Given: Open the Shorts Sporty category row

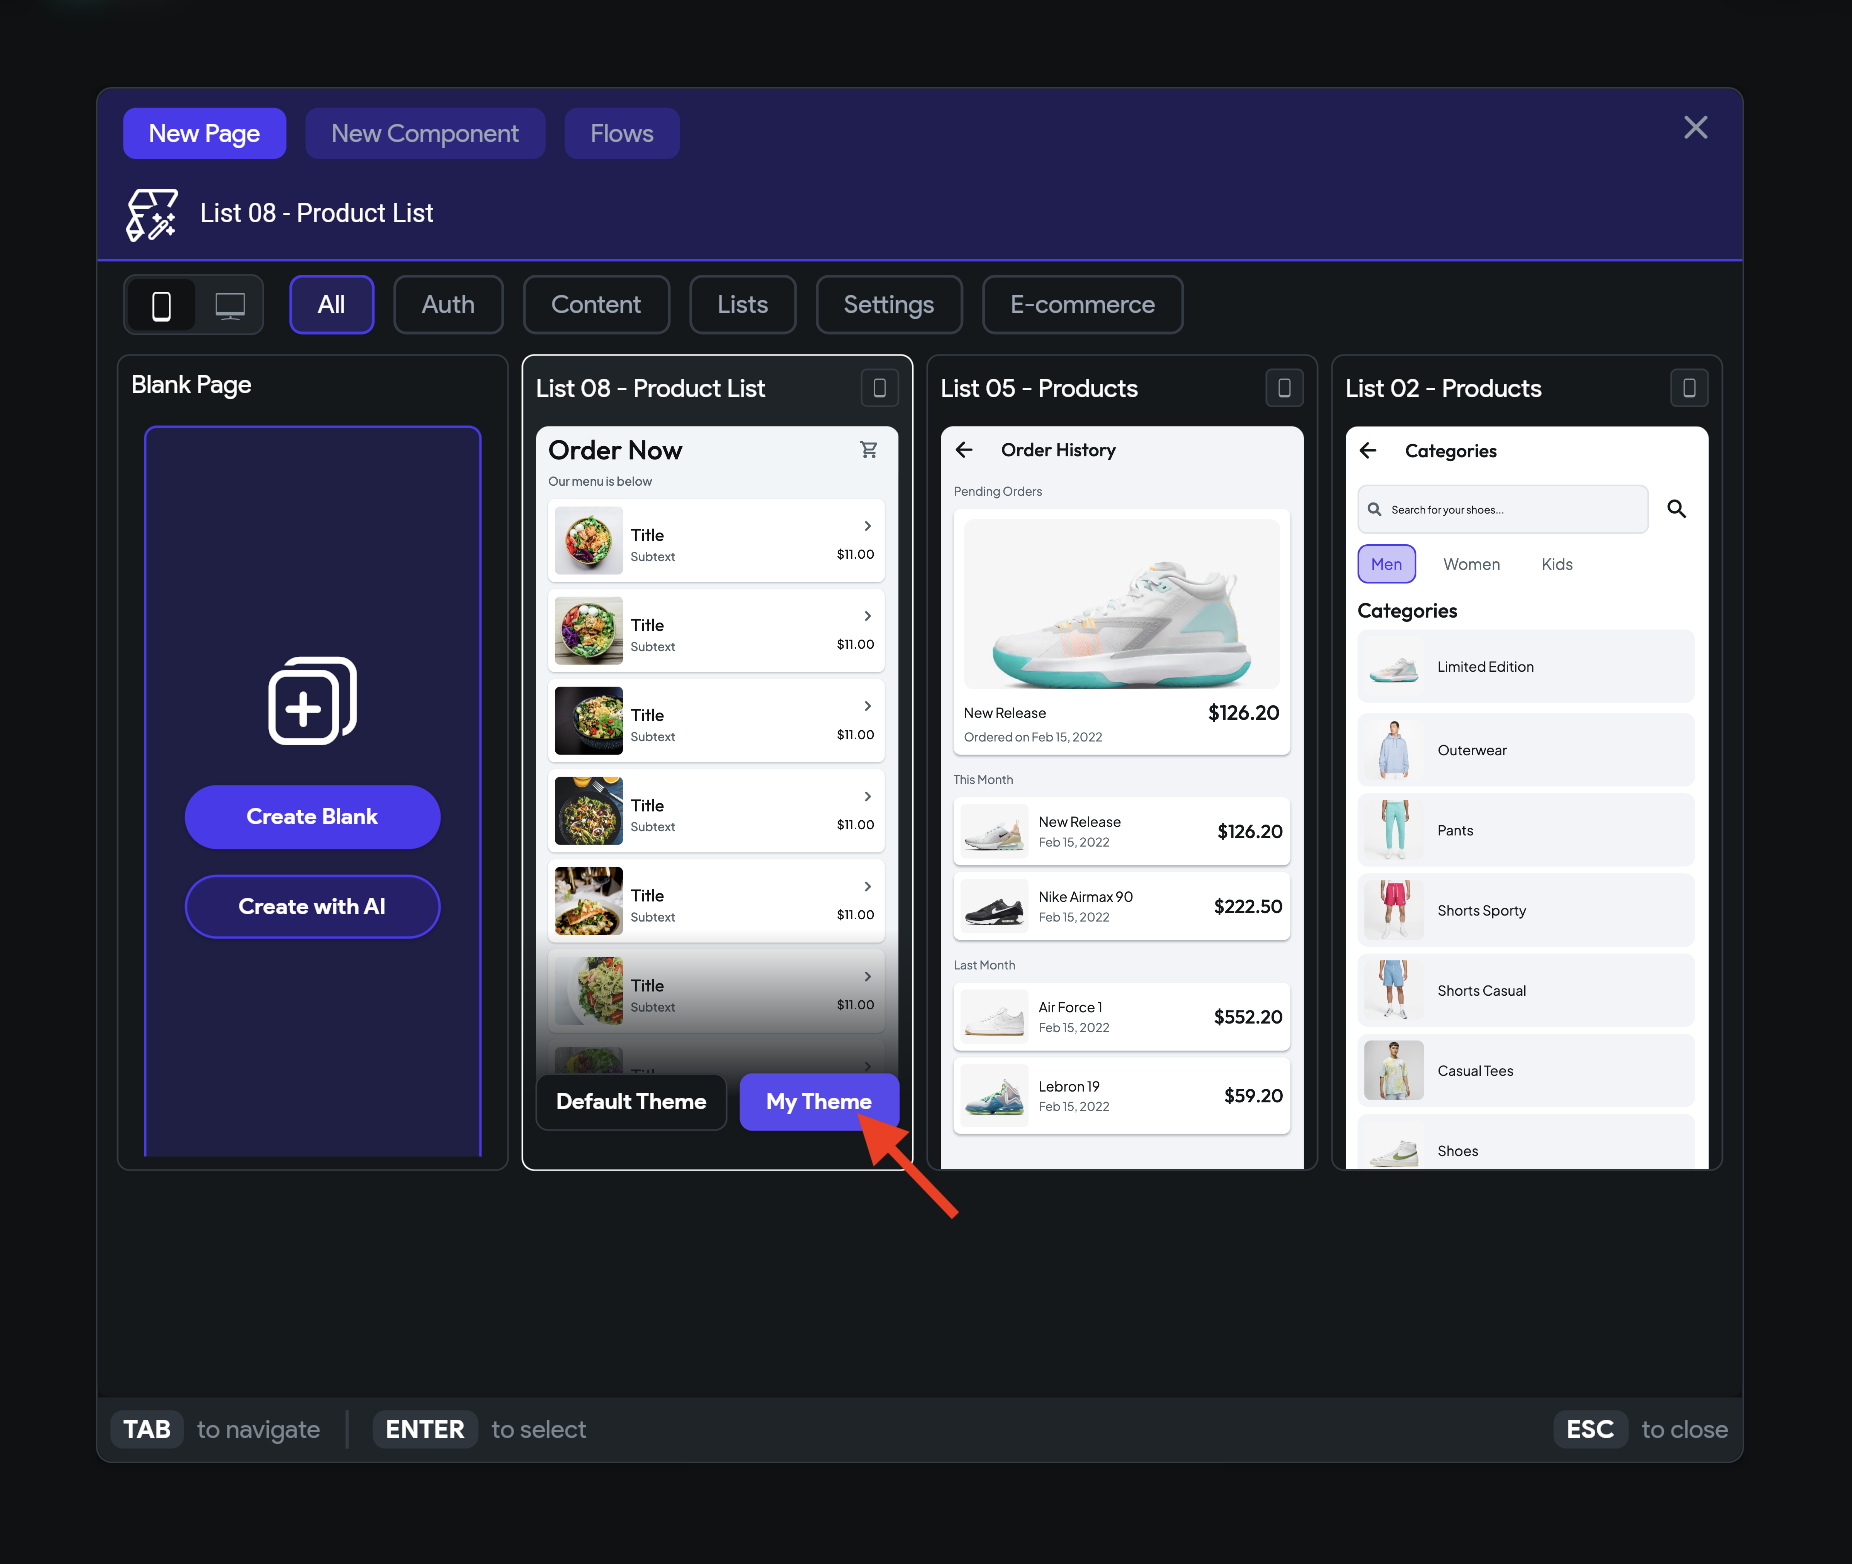Looking at the screenshot, I should coord(1526,910).
